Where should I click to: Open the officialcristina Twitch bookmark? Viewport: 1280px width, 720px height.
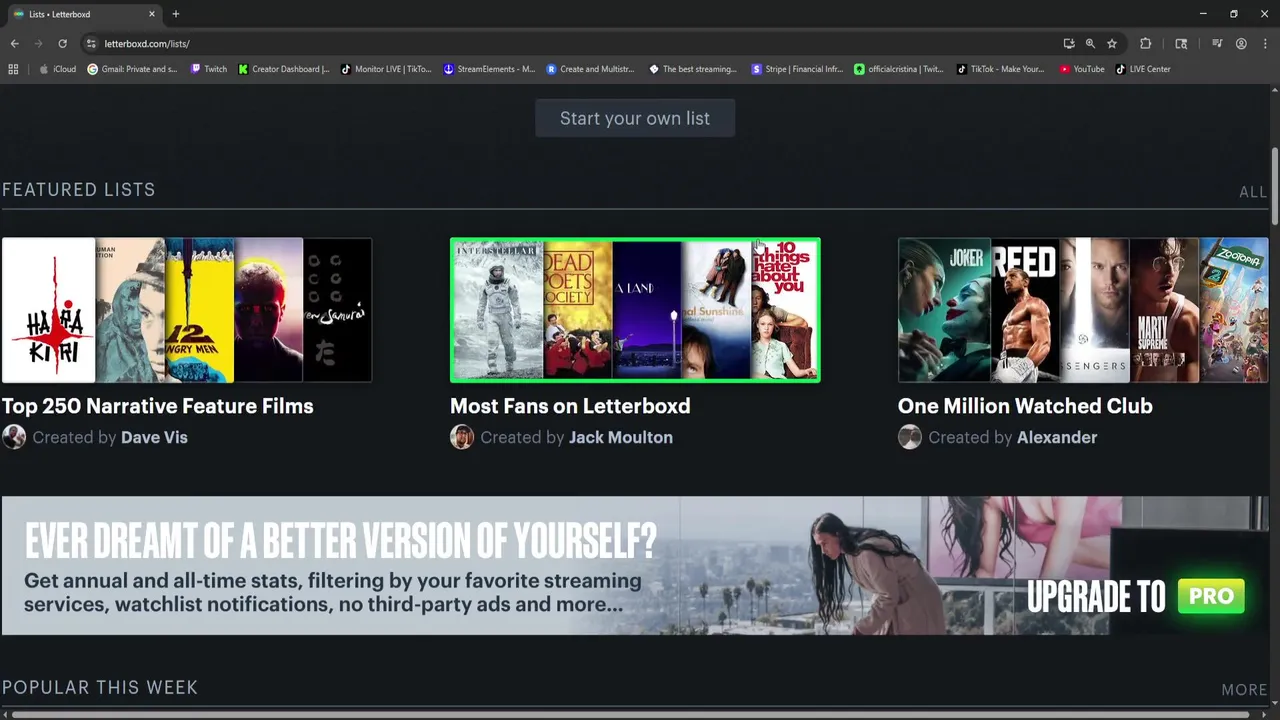coord(899,69)
